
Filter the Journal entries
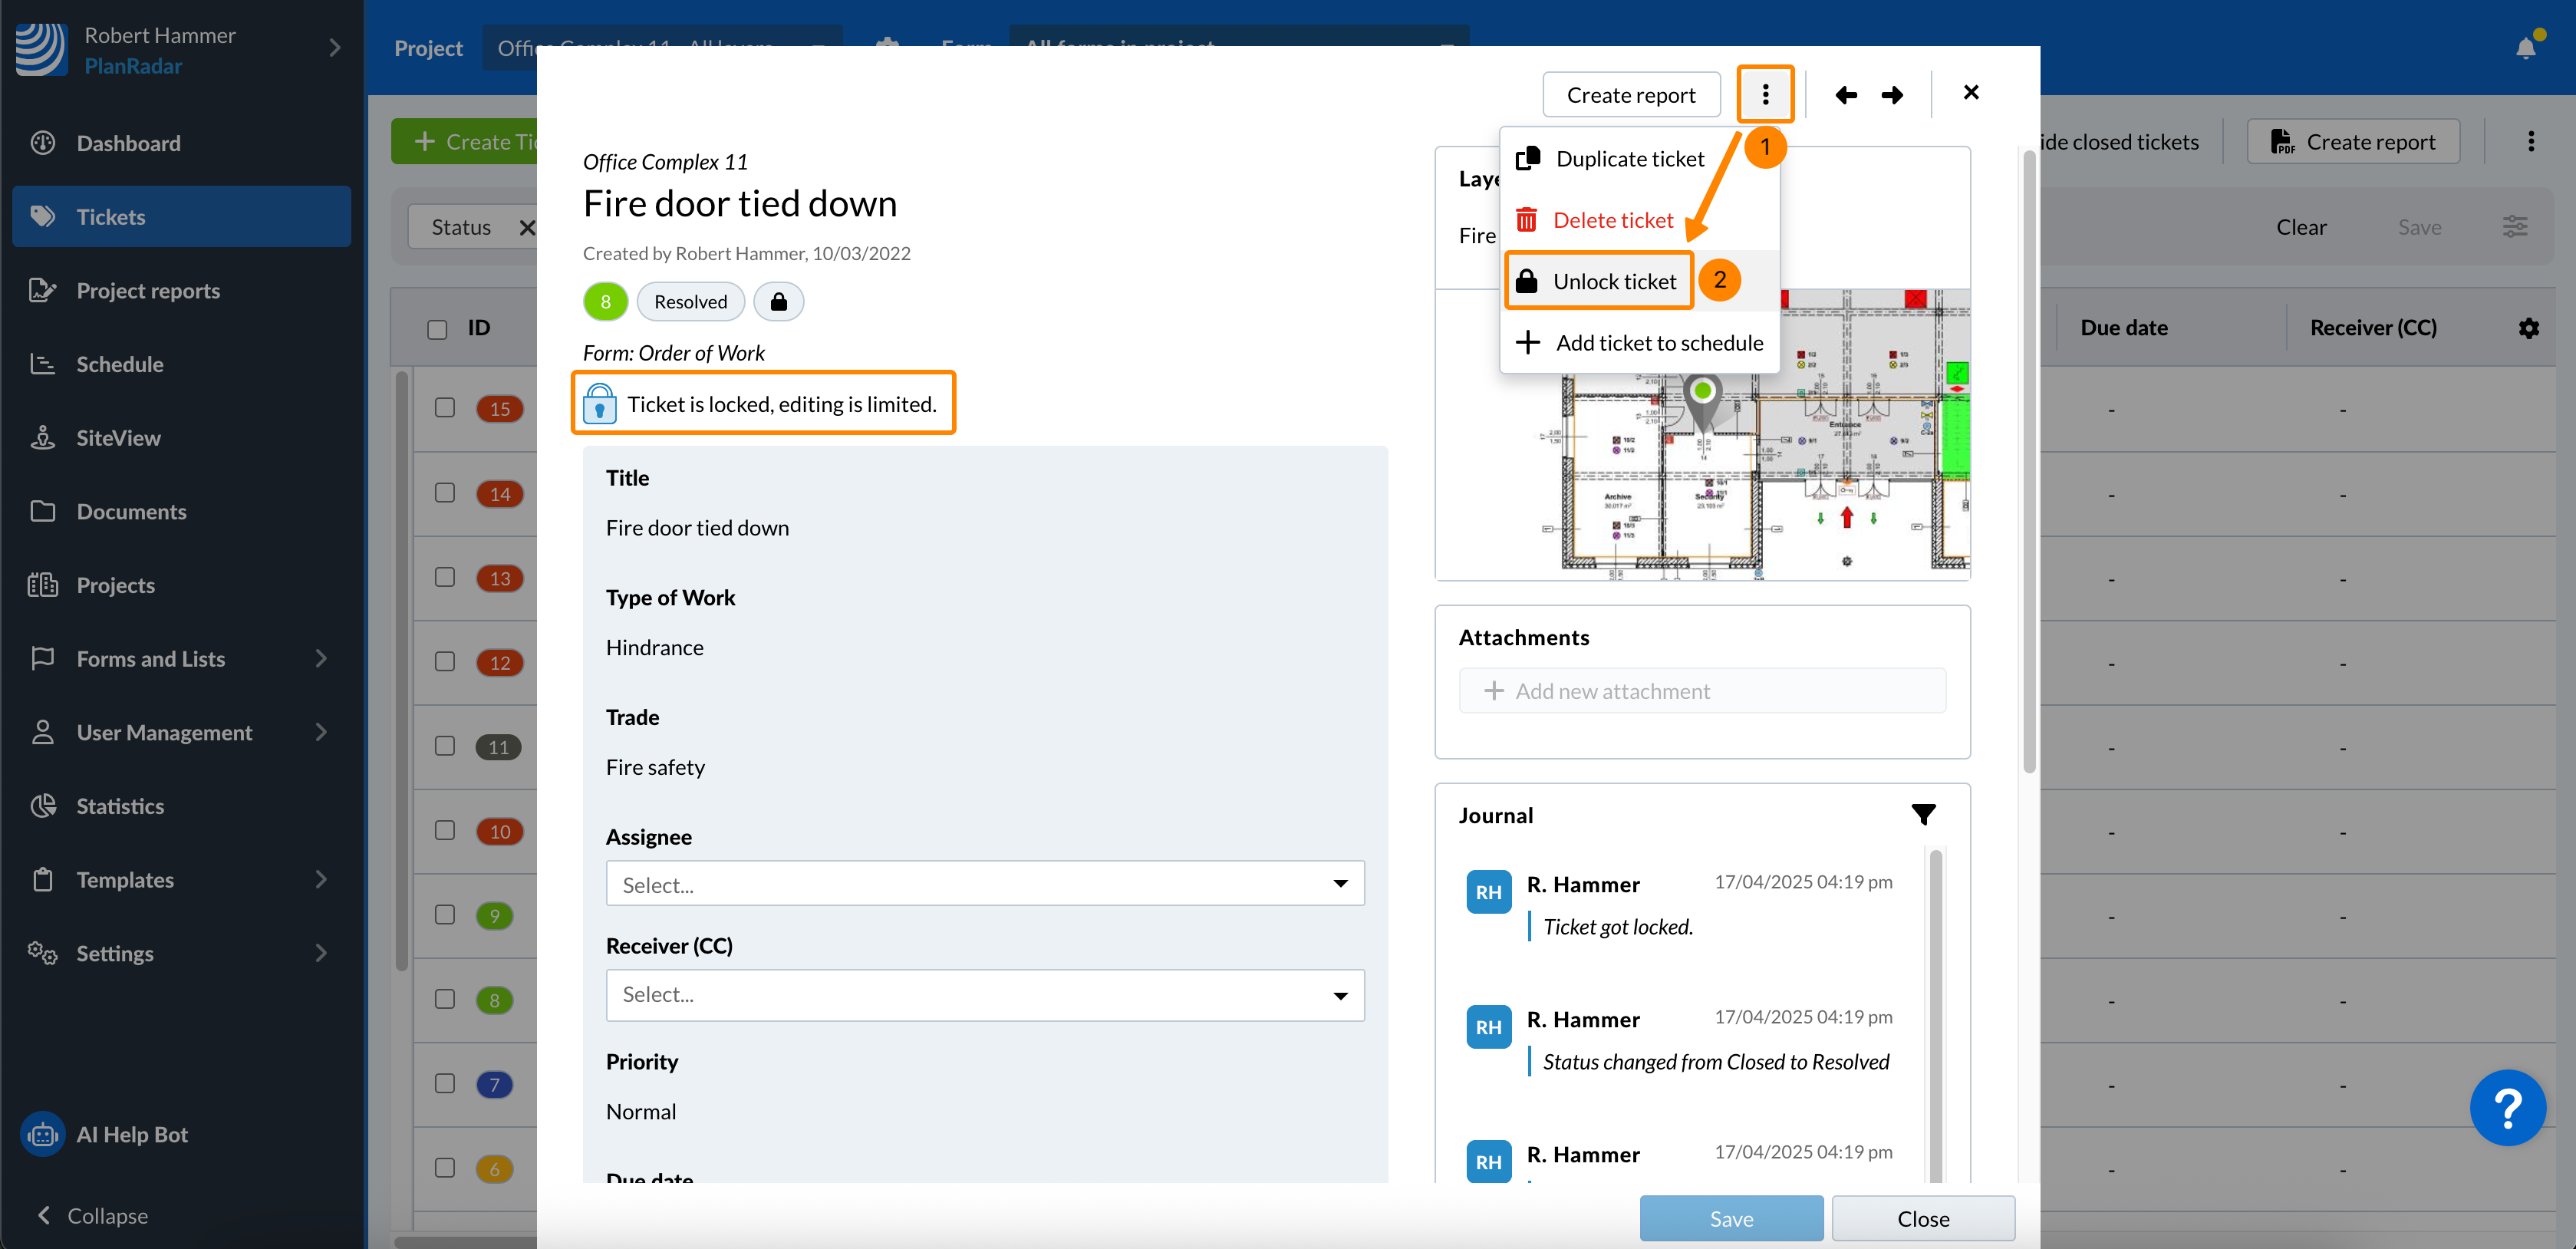[1922, 814]
